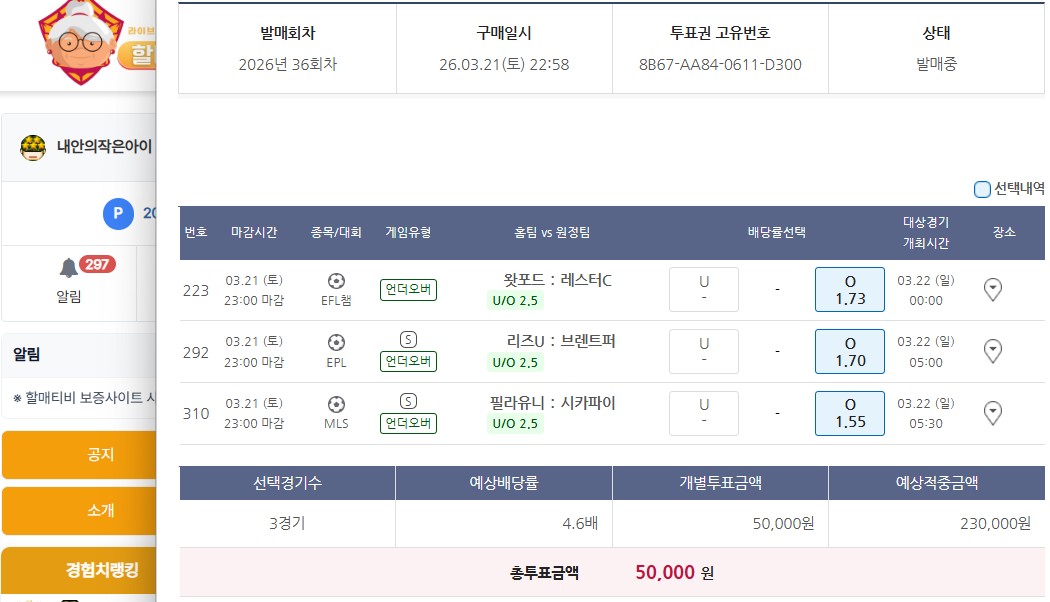Click the location pin for match 223

point(992,290)
